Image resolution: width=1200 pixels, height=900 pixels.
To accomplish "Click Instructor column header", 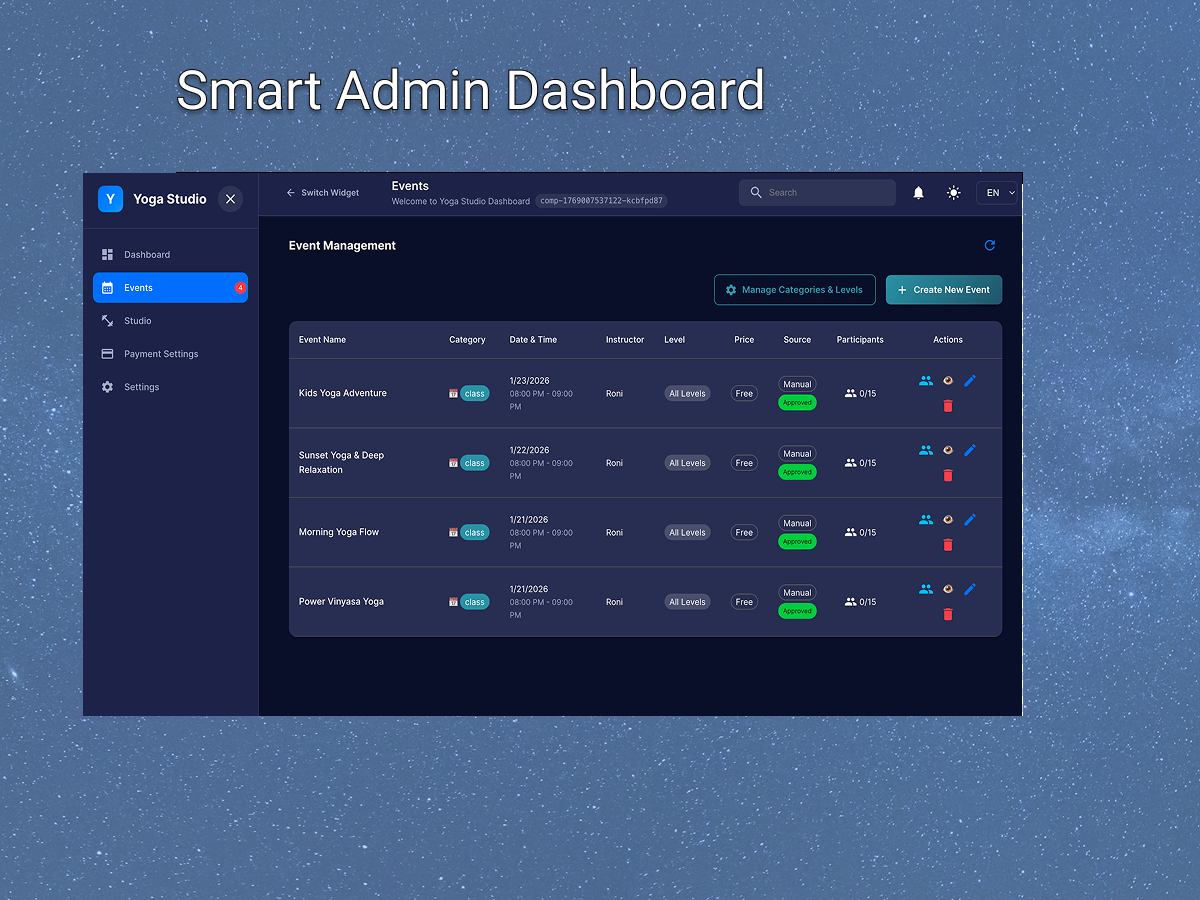I will tap(625, 340).
